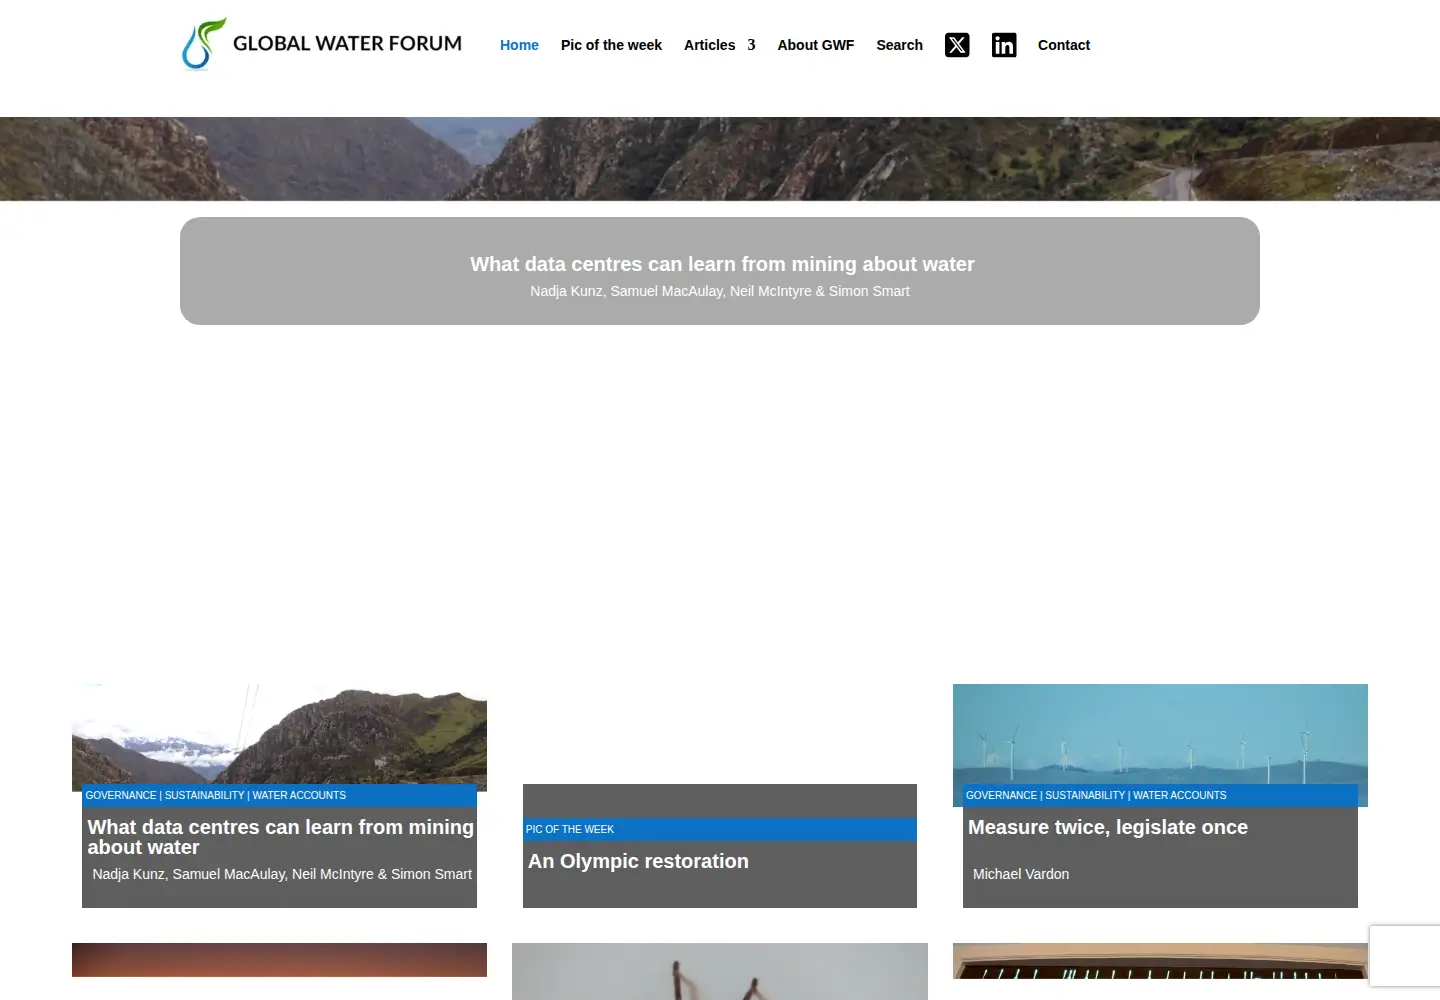Viewport: 1440px width, 1000px height.
Task: Open the LinkedIn social icon
Action: (x=1004, y=45)
